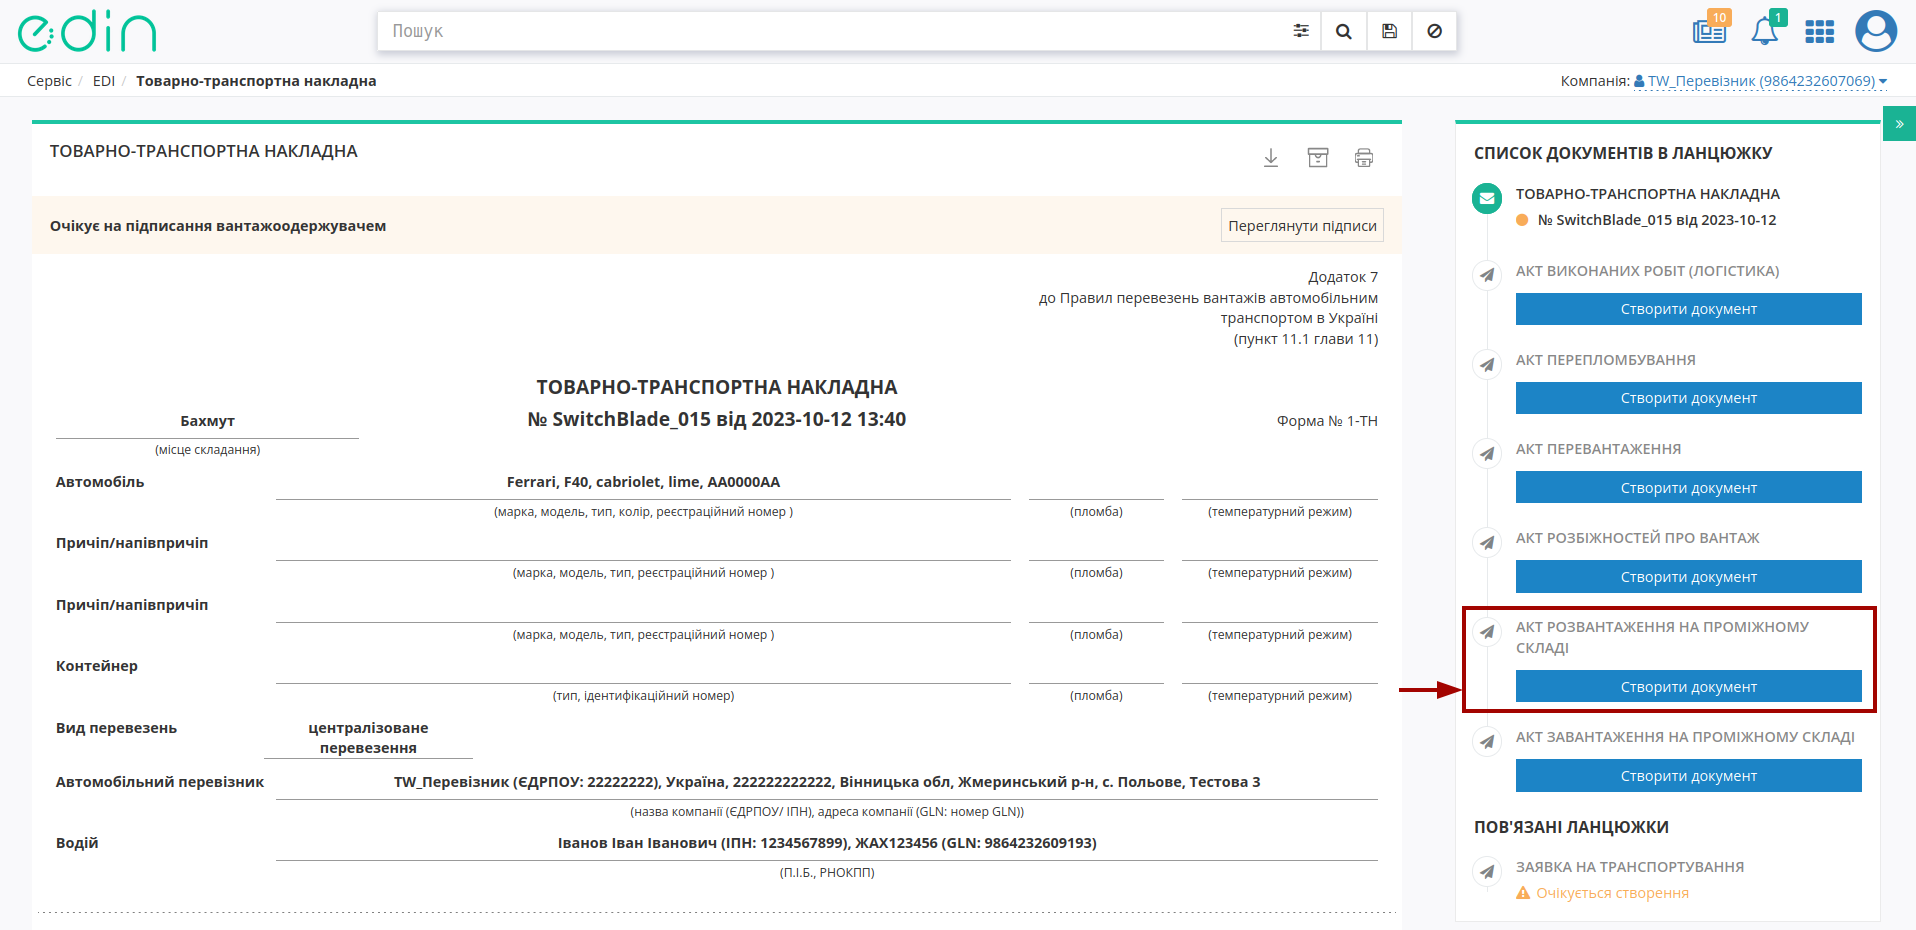1916x930 pixels.
Task: Click ПОВ'ЯЗАНІ ЛАНЦЮЖКИ heading
Action: [x=1571, y=827]
